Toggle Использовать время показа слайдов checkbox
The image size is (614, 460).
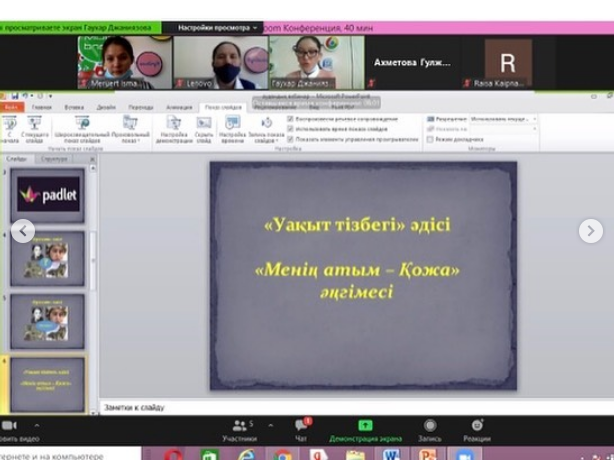(291, 129)
